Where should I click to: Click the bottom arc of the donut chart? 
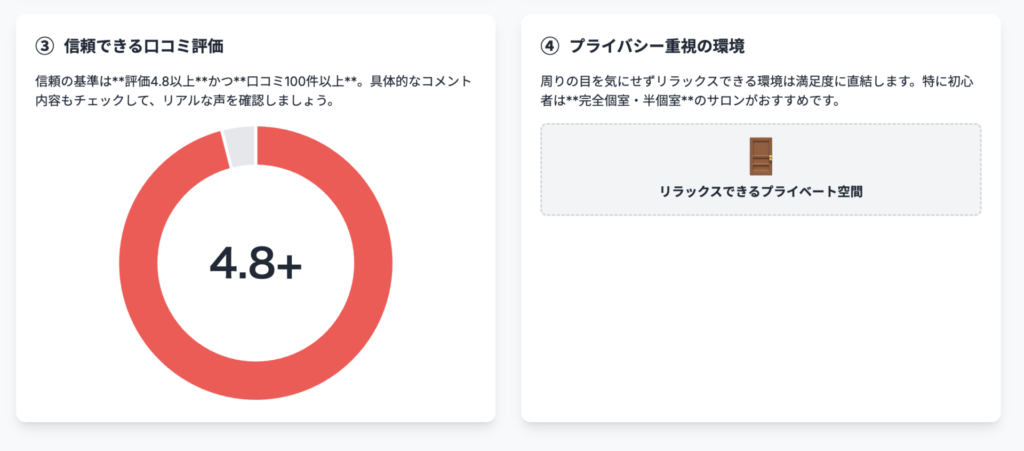(x=255, y=381)
